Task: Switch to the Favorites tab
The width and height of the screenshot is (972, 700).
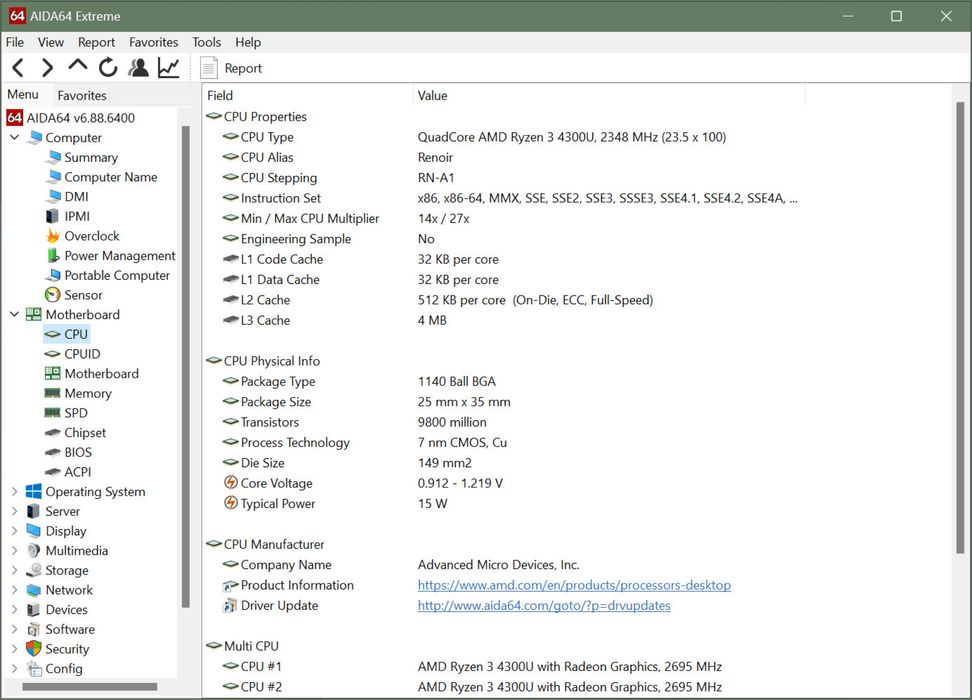Action: click(82, 96)
